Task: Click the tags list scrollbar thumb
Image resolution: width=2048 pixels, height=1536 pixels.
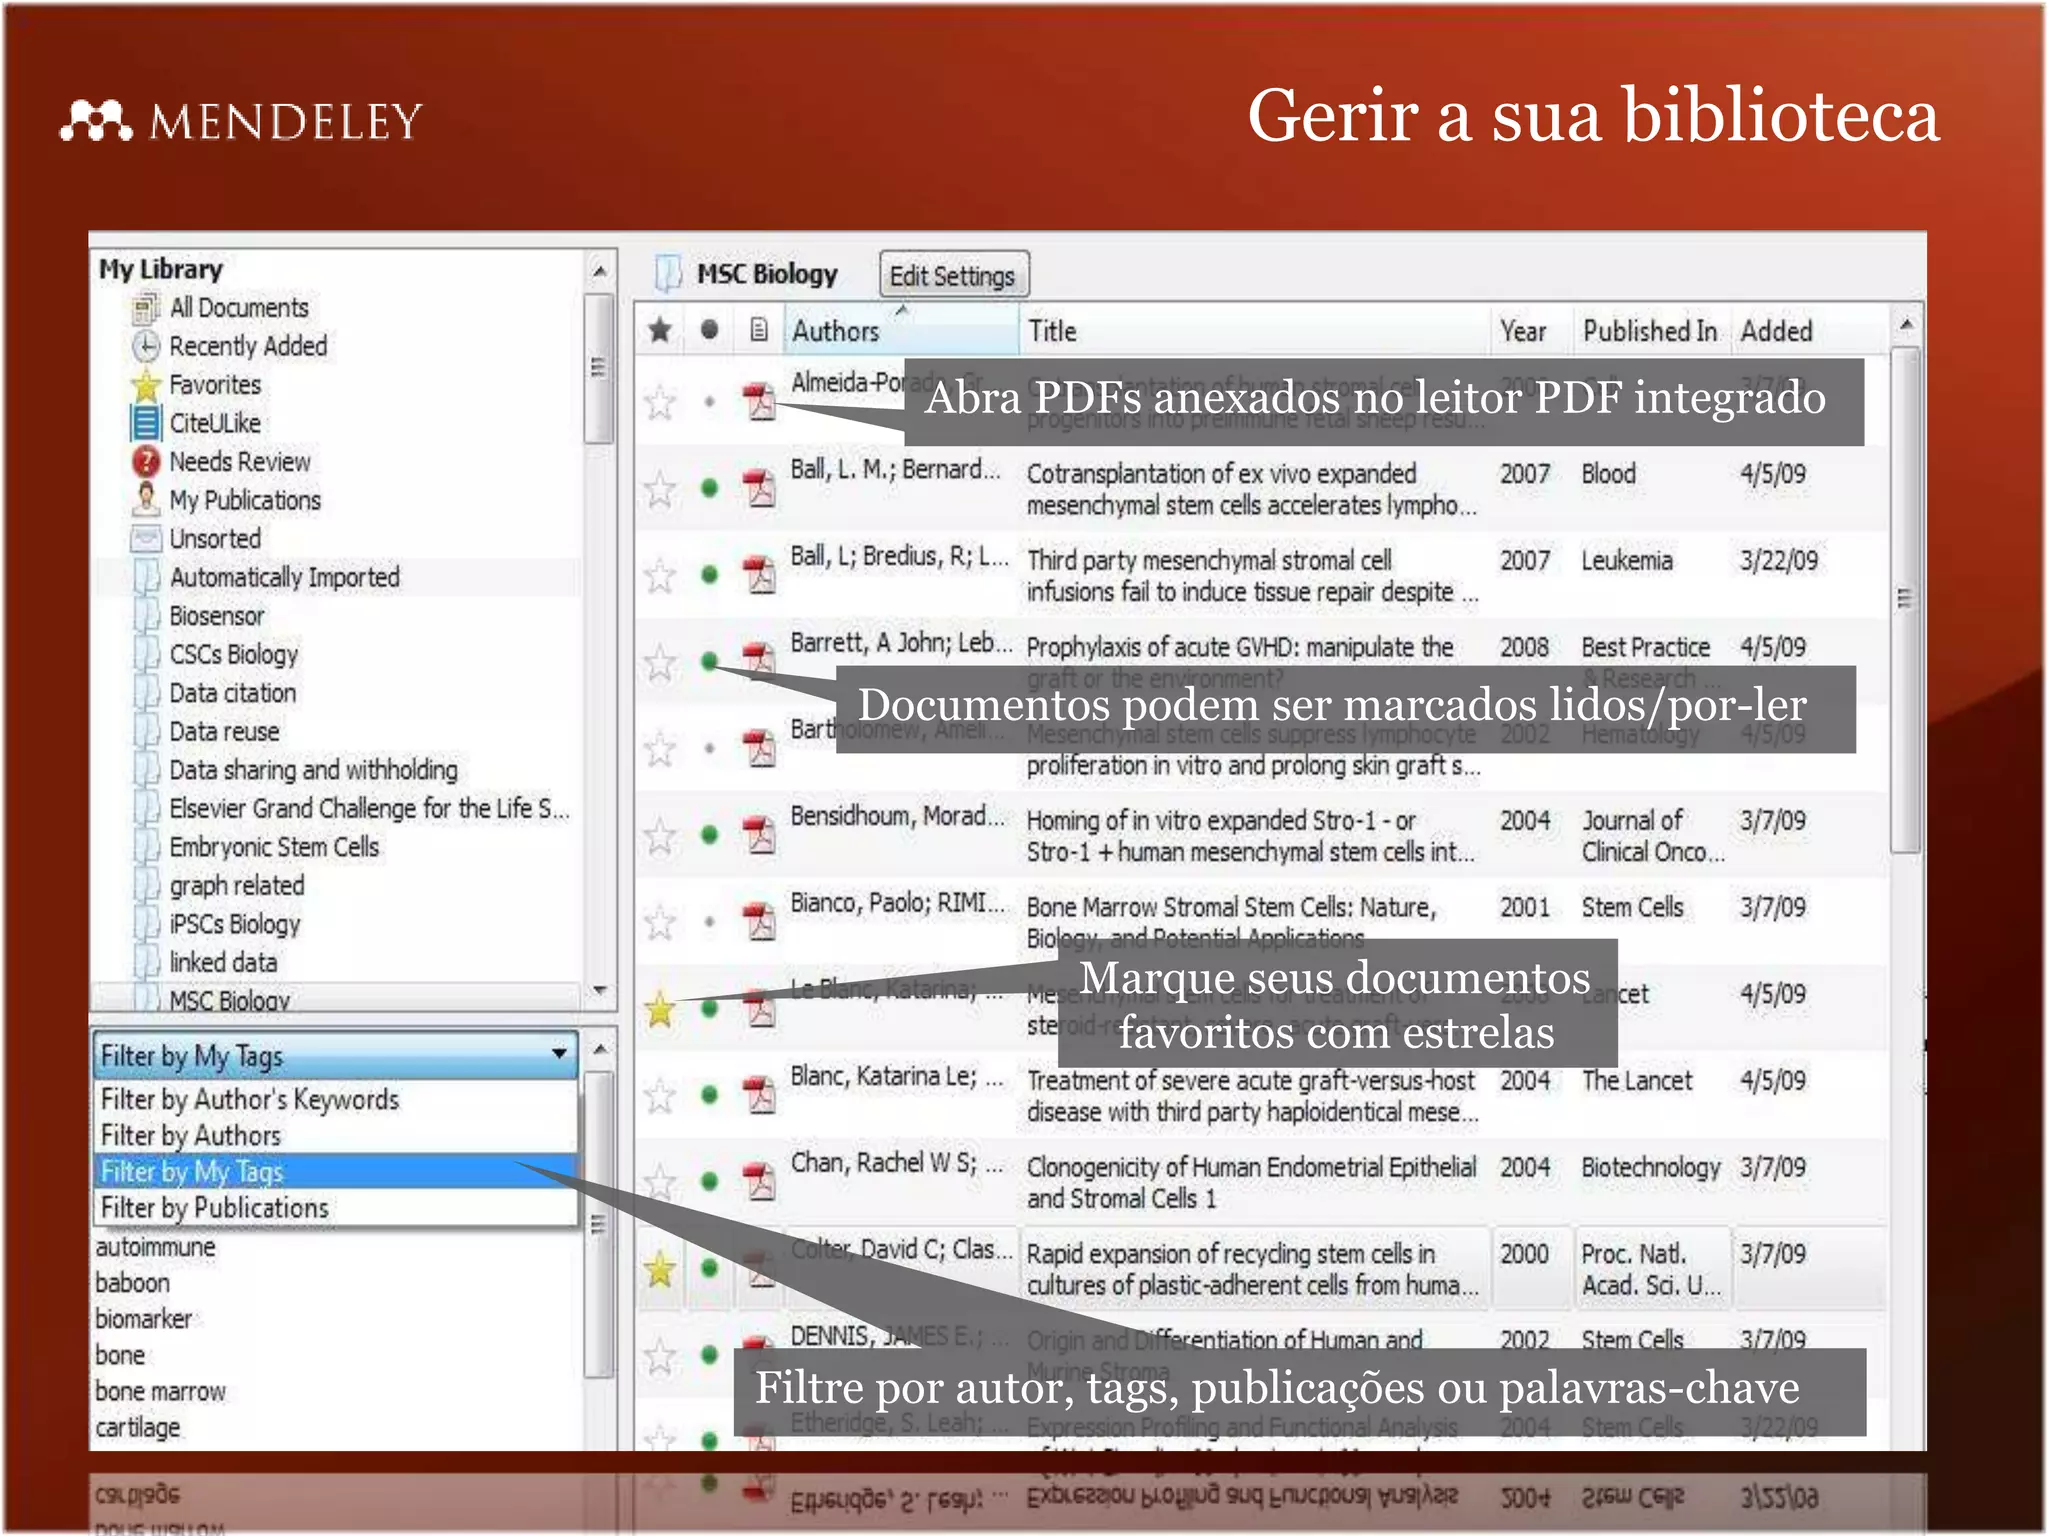Action: click(598, 1224)
